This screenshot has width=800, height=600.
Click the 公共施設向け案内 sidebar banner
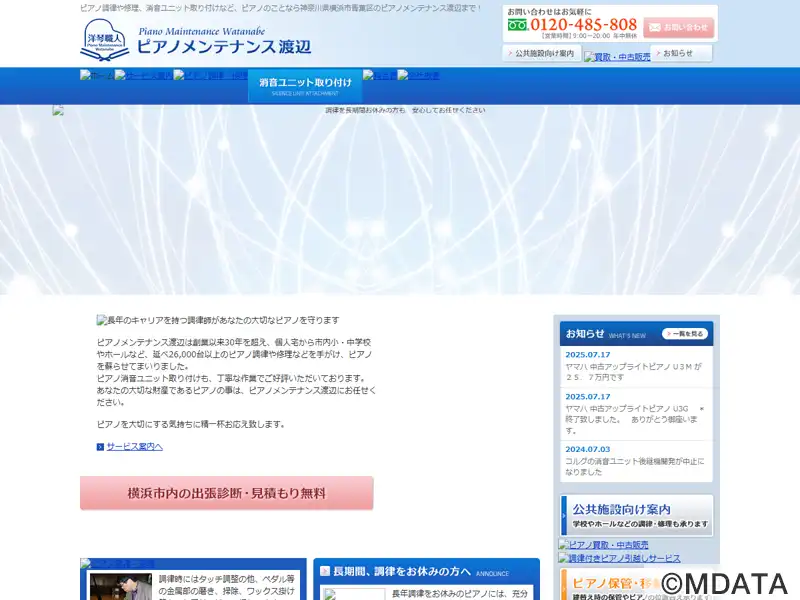(x=636, y=516)
